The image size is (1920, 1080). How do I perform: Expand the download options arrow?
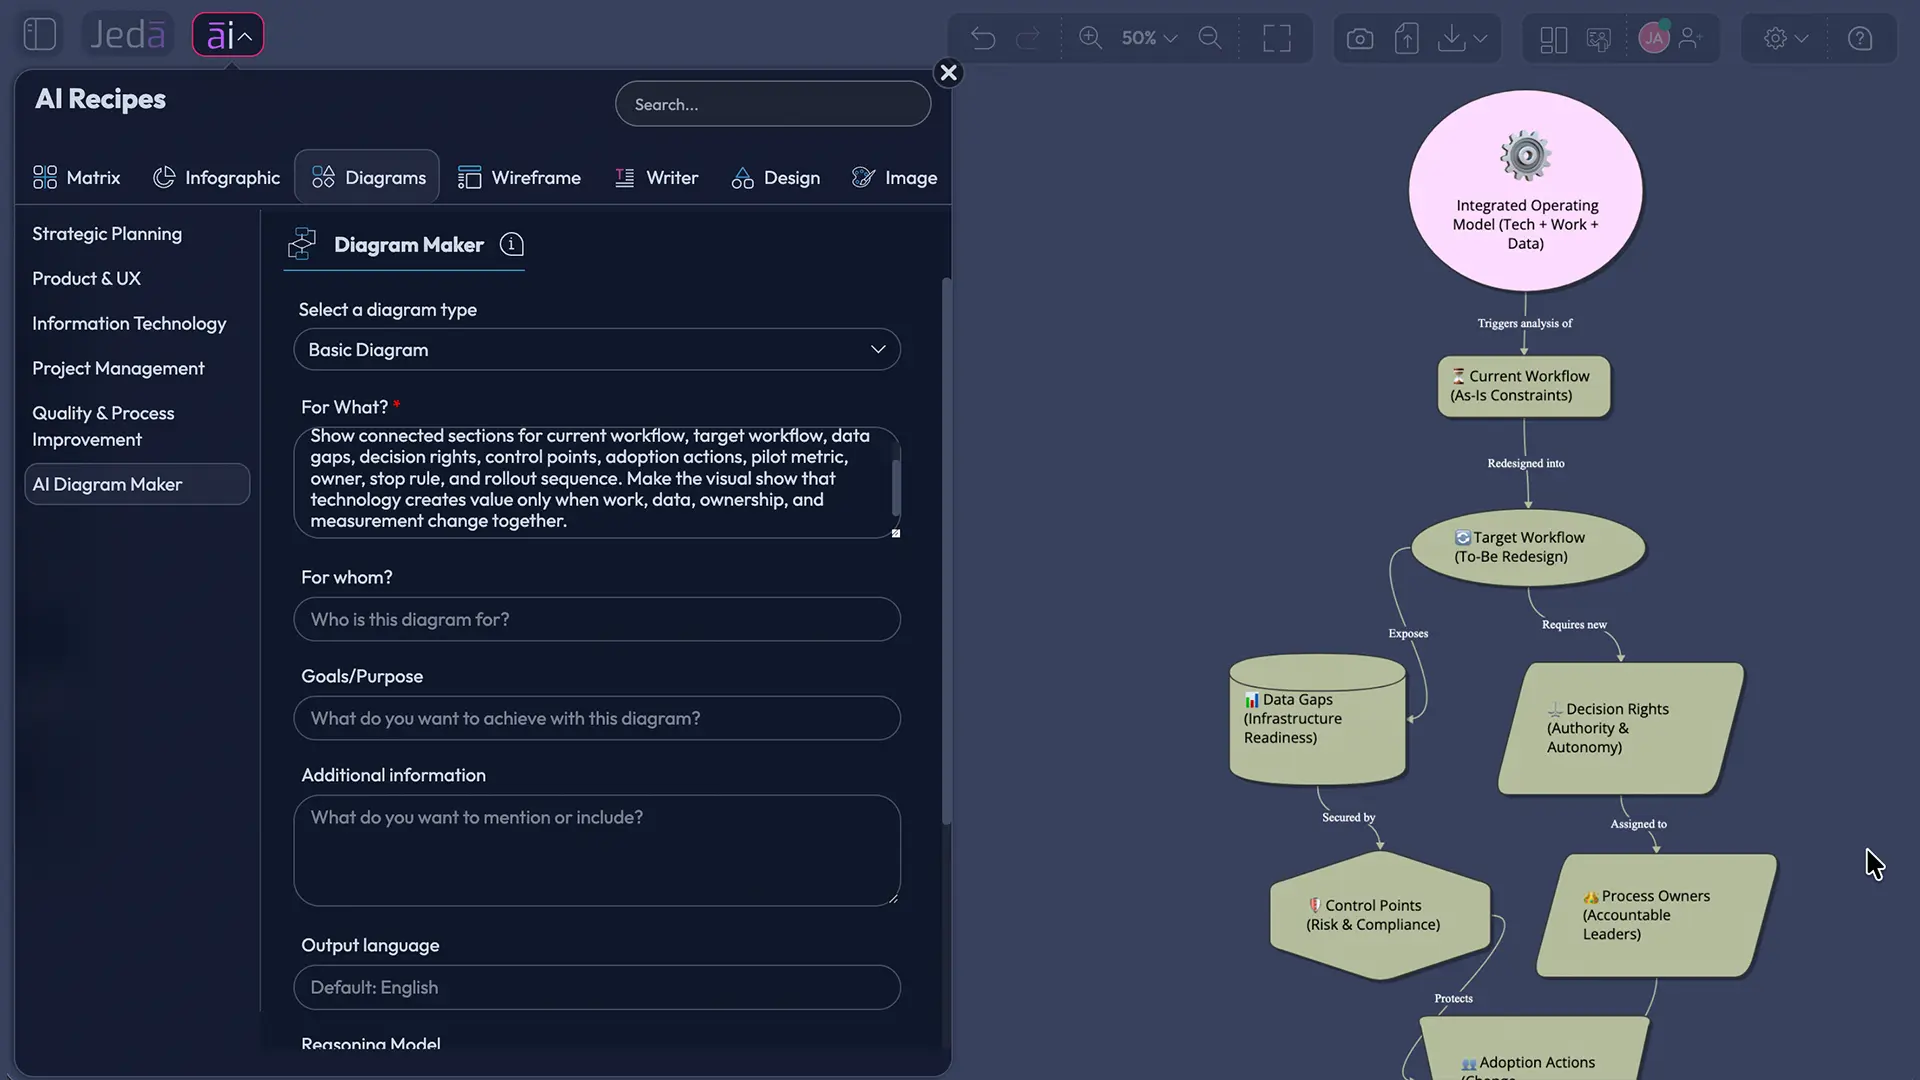click(x=1481, y=39)
